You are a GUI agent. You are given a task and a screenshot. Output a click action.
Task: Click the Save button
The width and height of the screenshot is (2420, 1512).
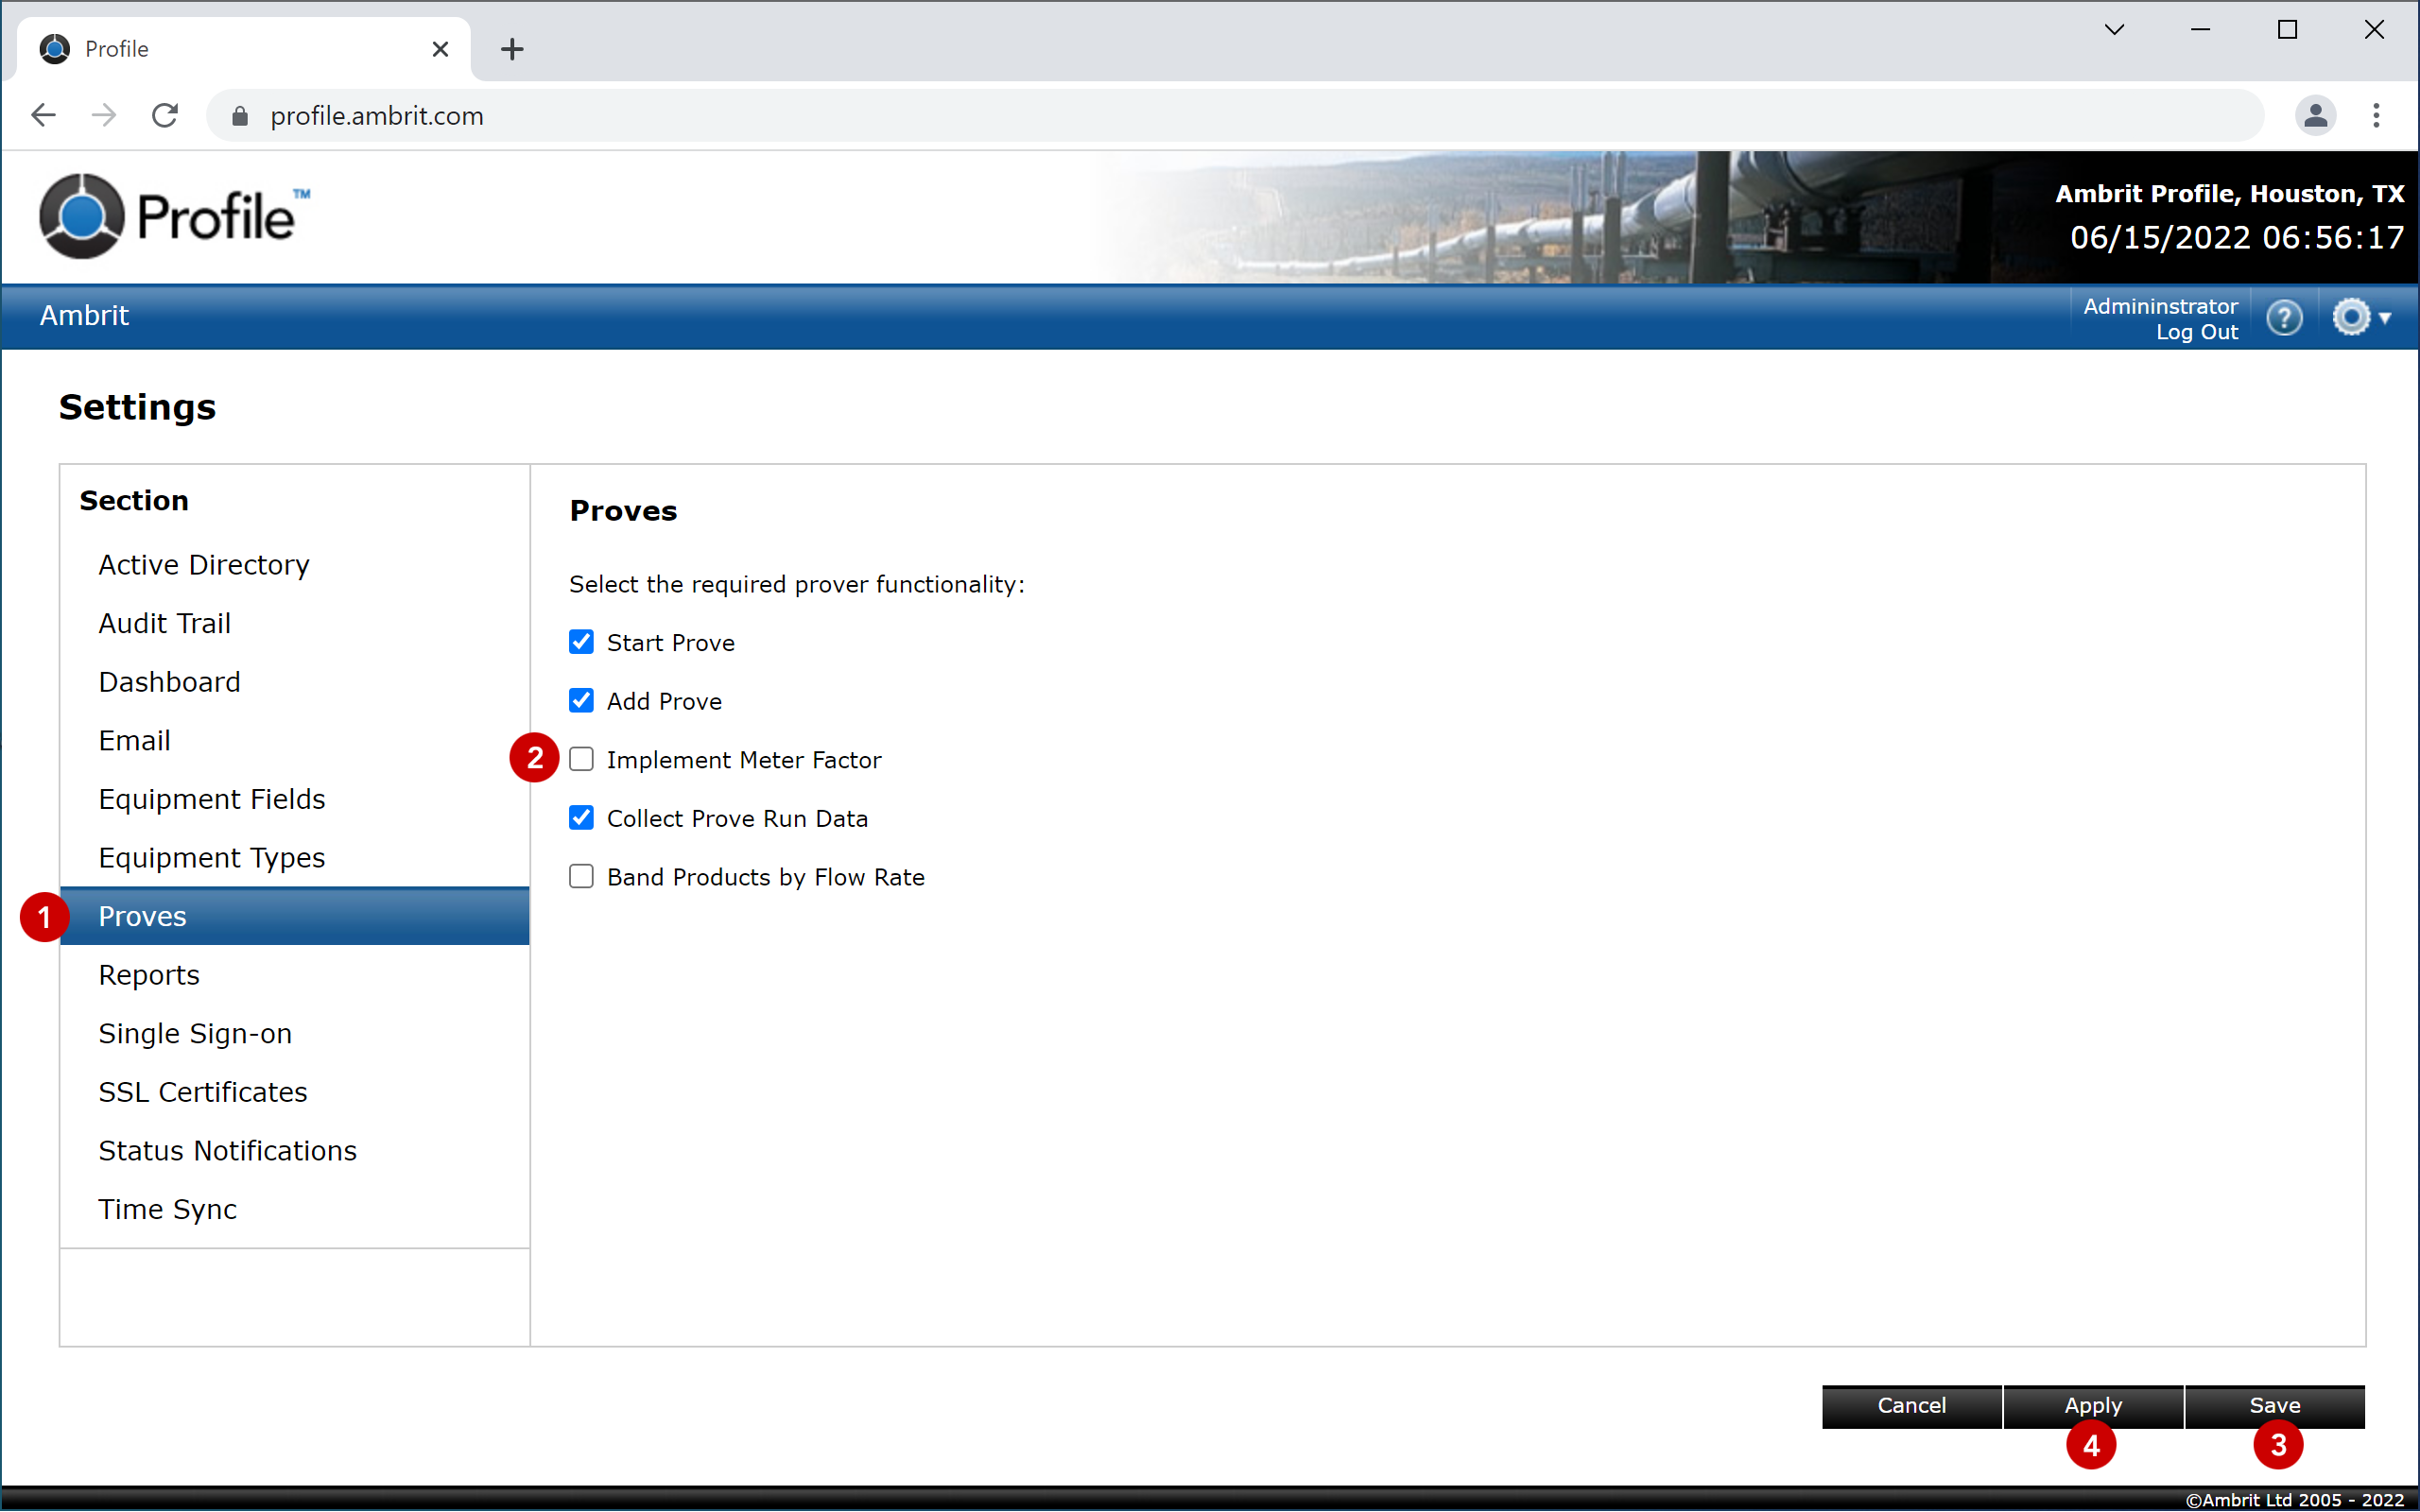[x=2274, y=1405]
